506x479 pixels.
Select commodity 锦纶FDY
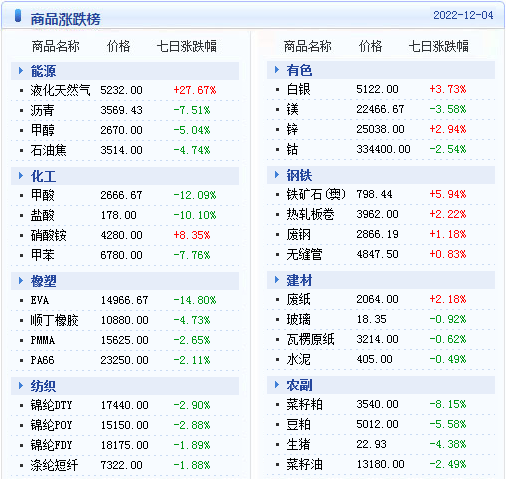[x=51, y=445]
